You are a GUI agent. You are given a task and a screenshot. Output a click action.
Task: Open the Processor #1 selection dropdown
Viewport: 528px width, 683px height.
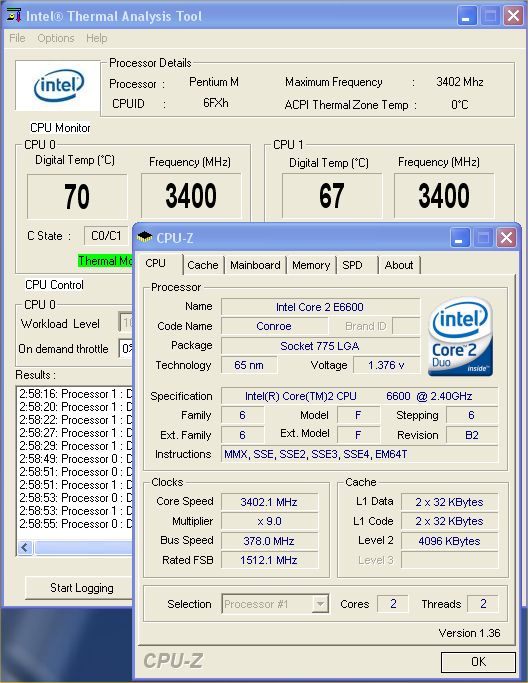click(x=320, y=604)
